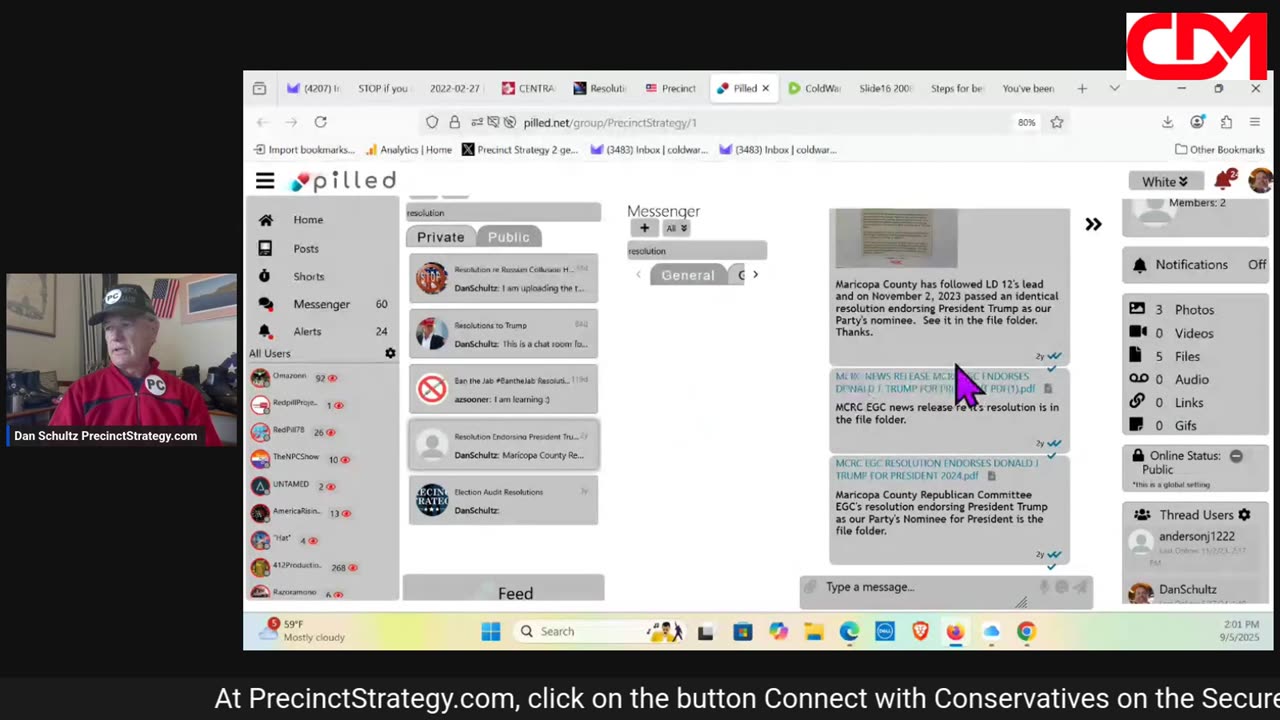Toggle eye icon beside Omazonn

coord(333,379)
